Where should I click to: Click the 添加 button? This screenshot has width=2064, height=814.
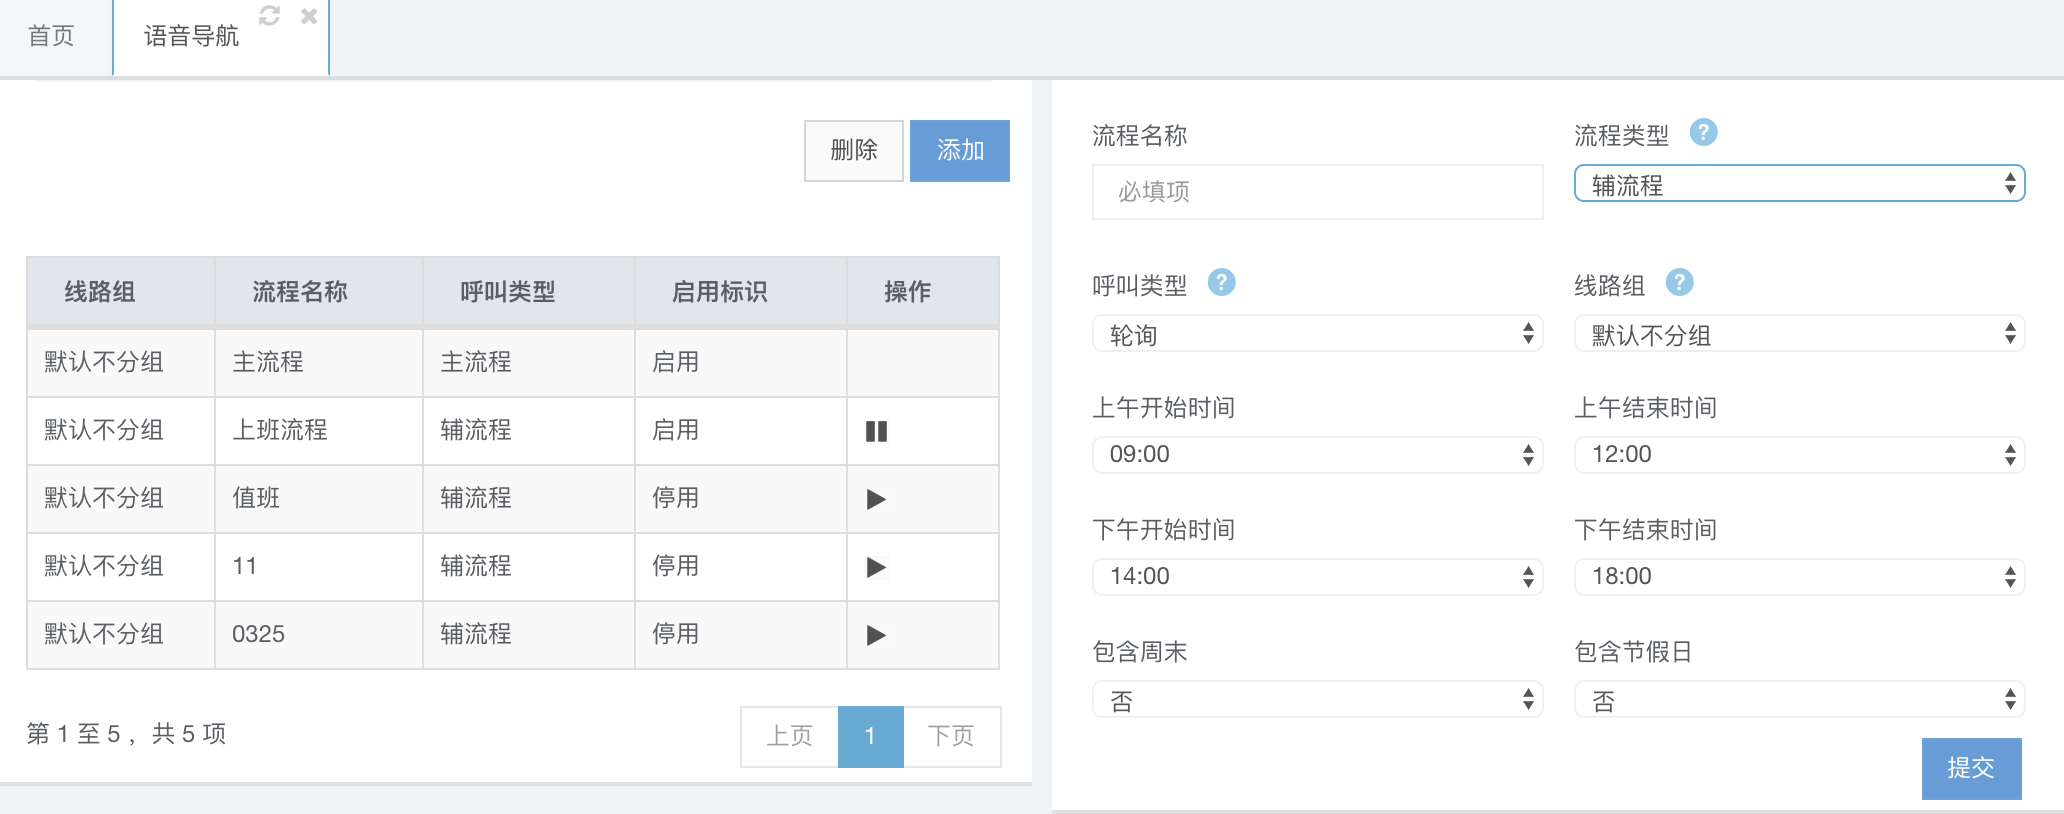(959, 151)
